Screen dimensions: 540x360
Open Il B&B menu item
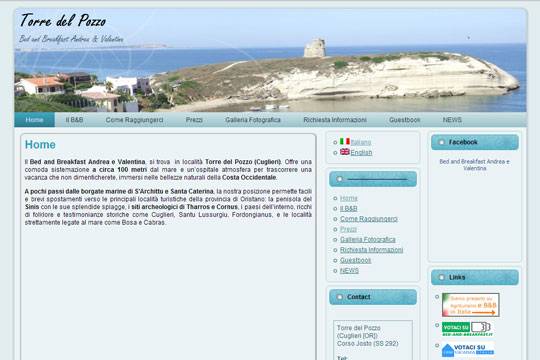(74, 120)
